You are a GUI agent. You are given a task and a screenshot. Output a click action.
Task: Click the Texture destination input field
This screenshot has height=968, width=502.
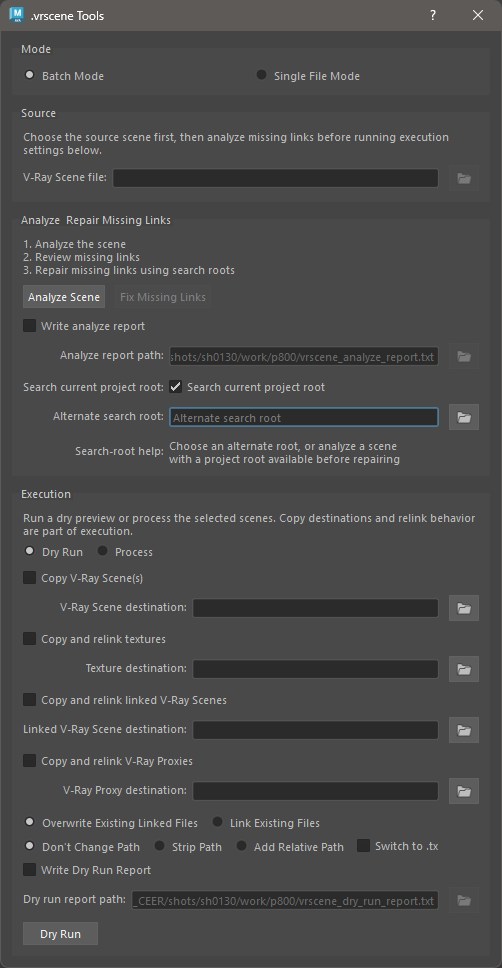(x=316, y=669)
